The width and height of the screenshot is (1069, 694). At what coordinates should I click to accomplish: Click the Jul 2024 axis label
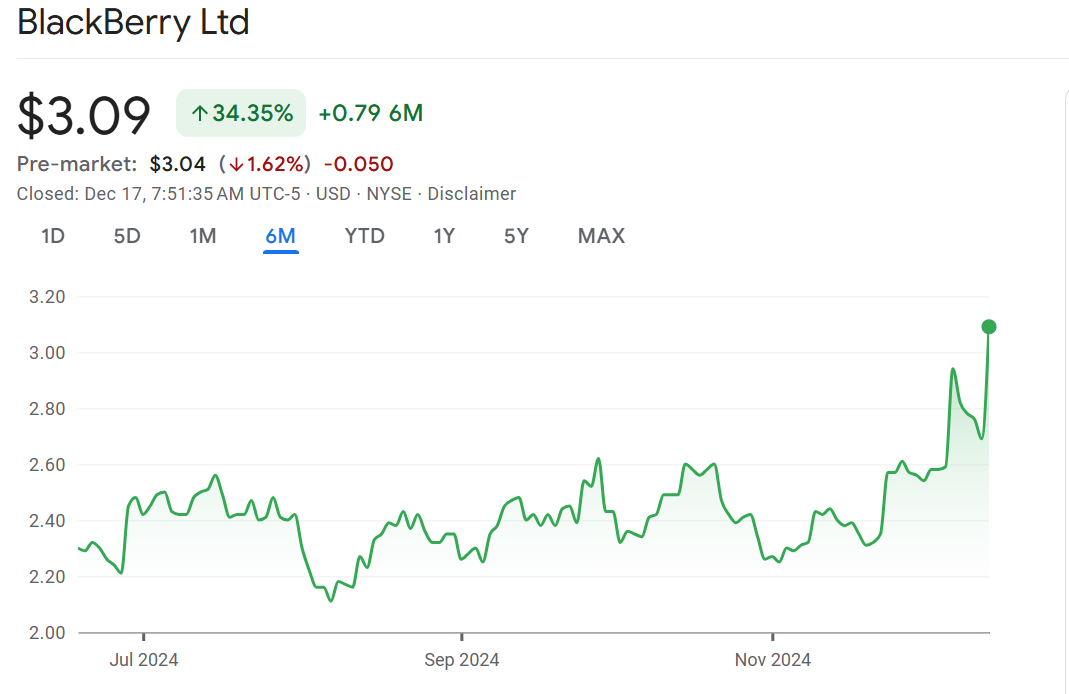pos(143,660)
